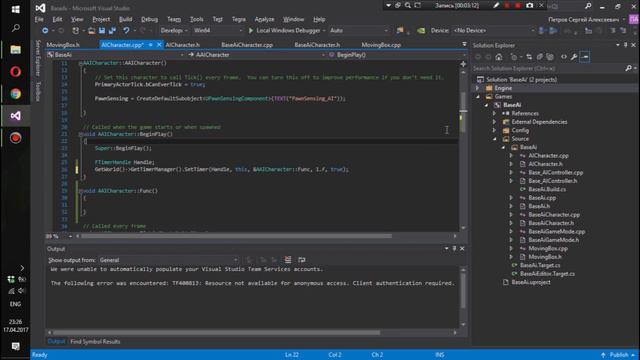Click Solution Explorer Home icon
Image resolution: width=640 pixels, height=360 pixels.
pos(499,57)
